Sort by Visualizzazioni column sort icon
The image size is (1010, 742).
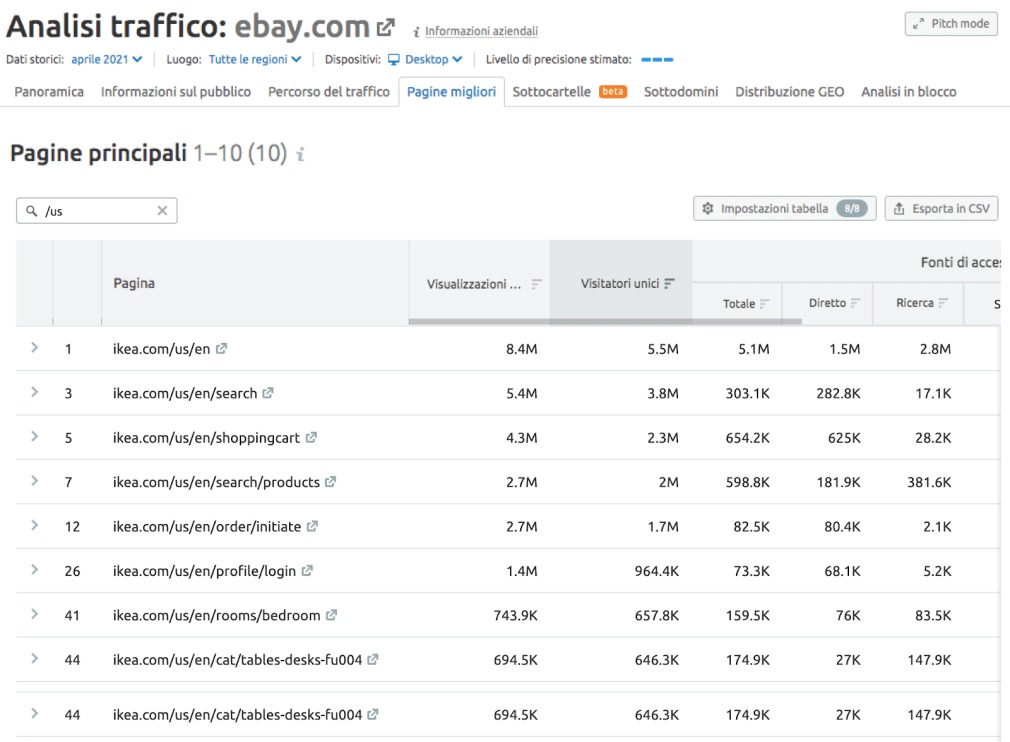[536, 284]
